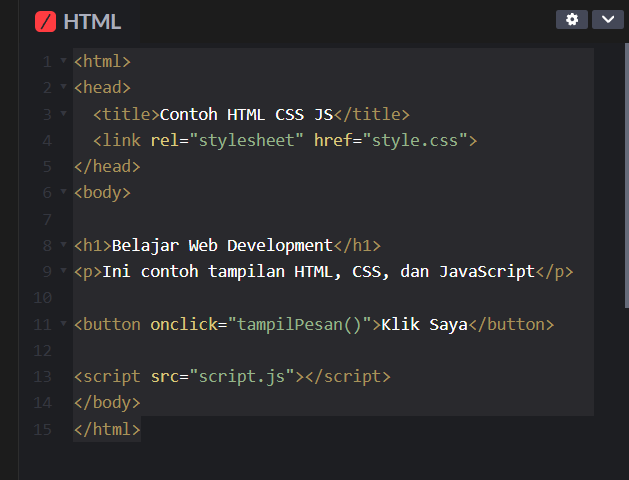This screenshot has width=629, height=480.
Task: Click the empty line 7 in the editor
Action: [300, 218]
